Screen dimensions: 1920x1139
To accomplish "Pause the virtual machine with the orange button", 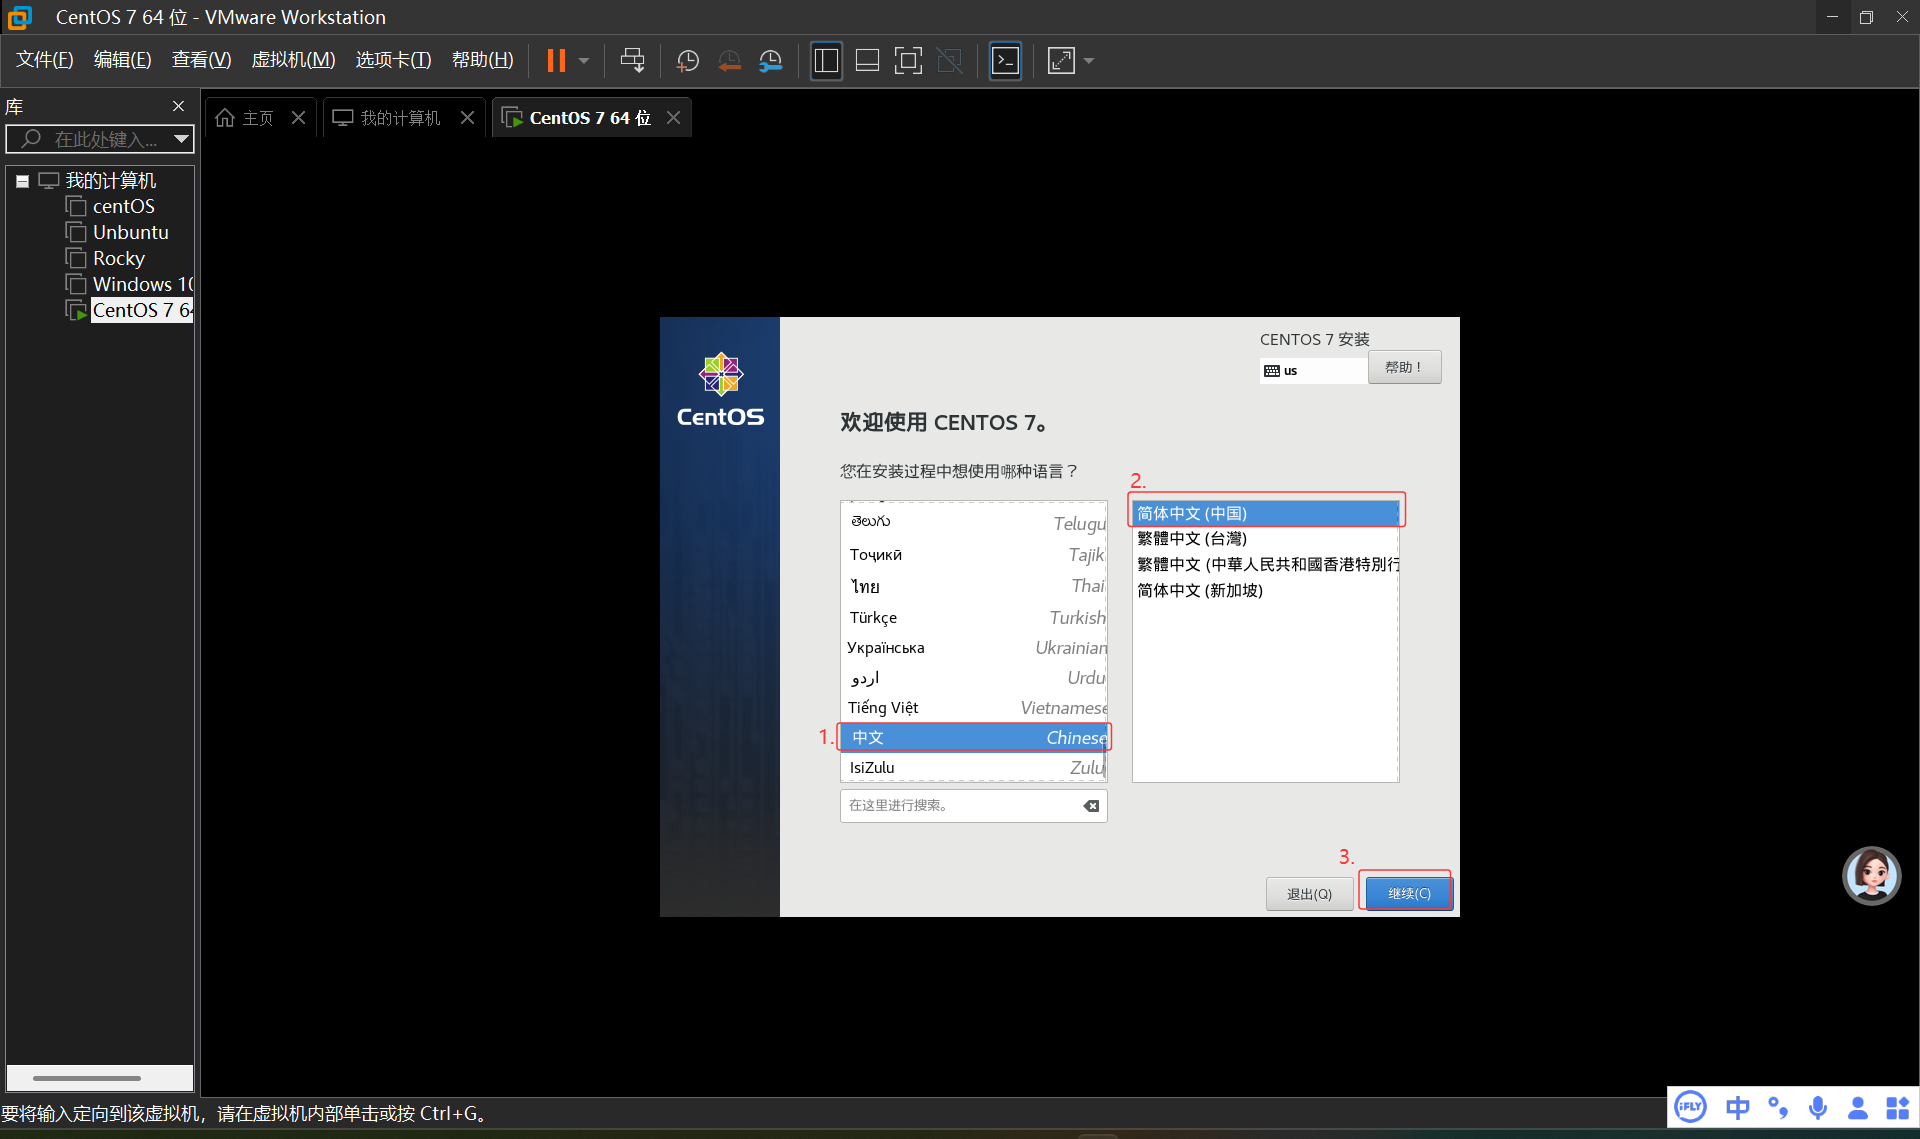I will tap(556, 61).
